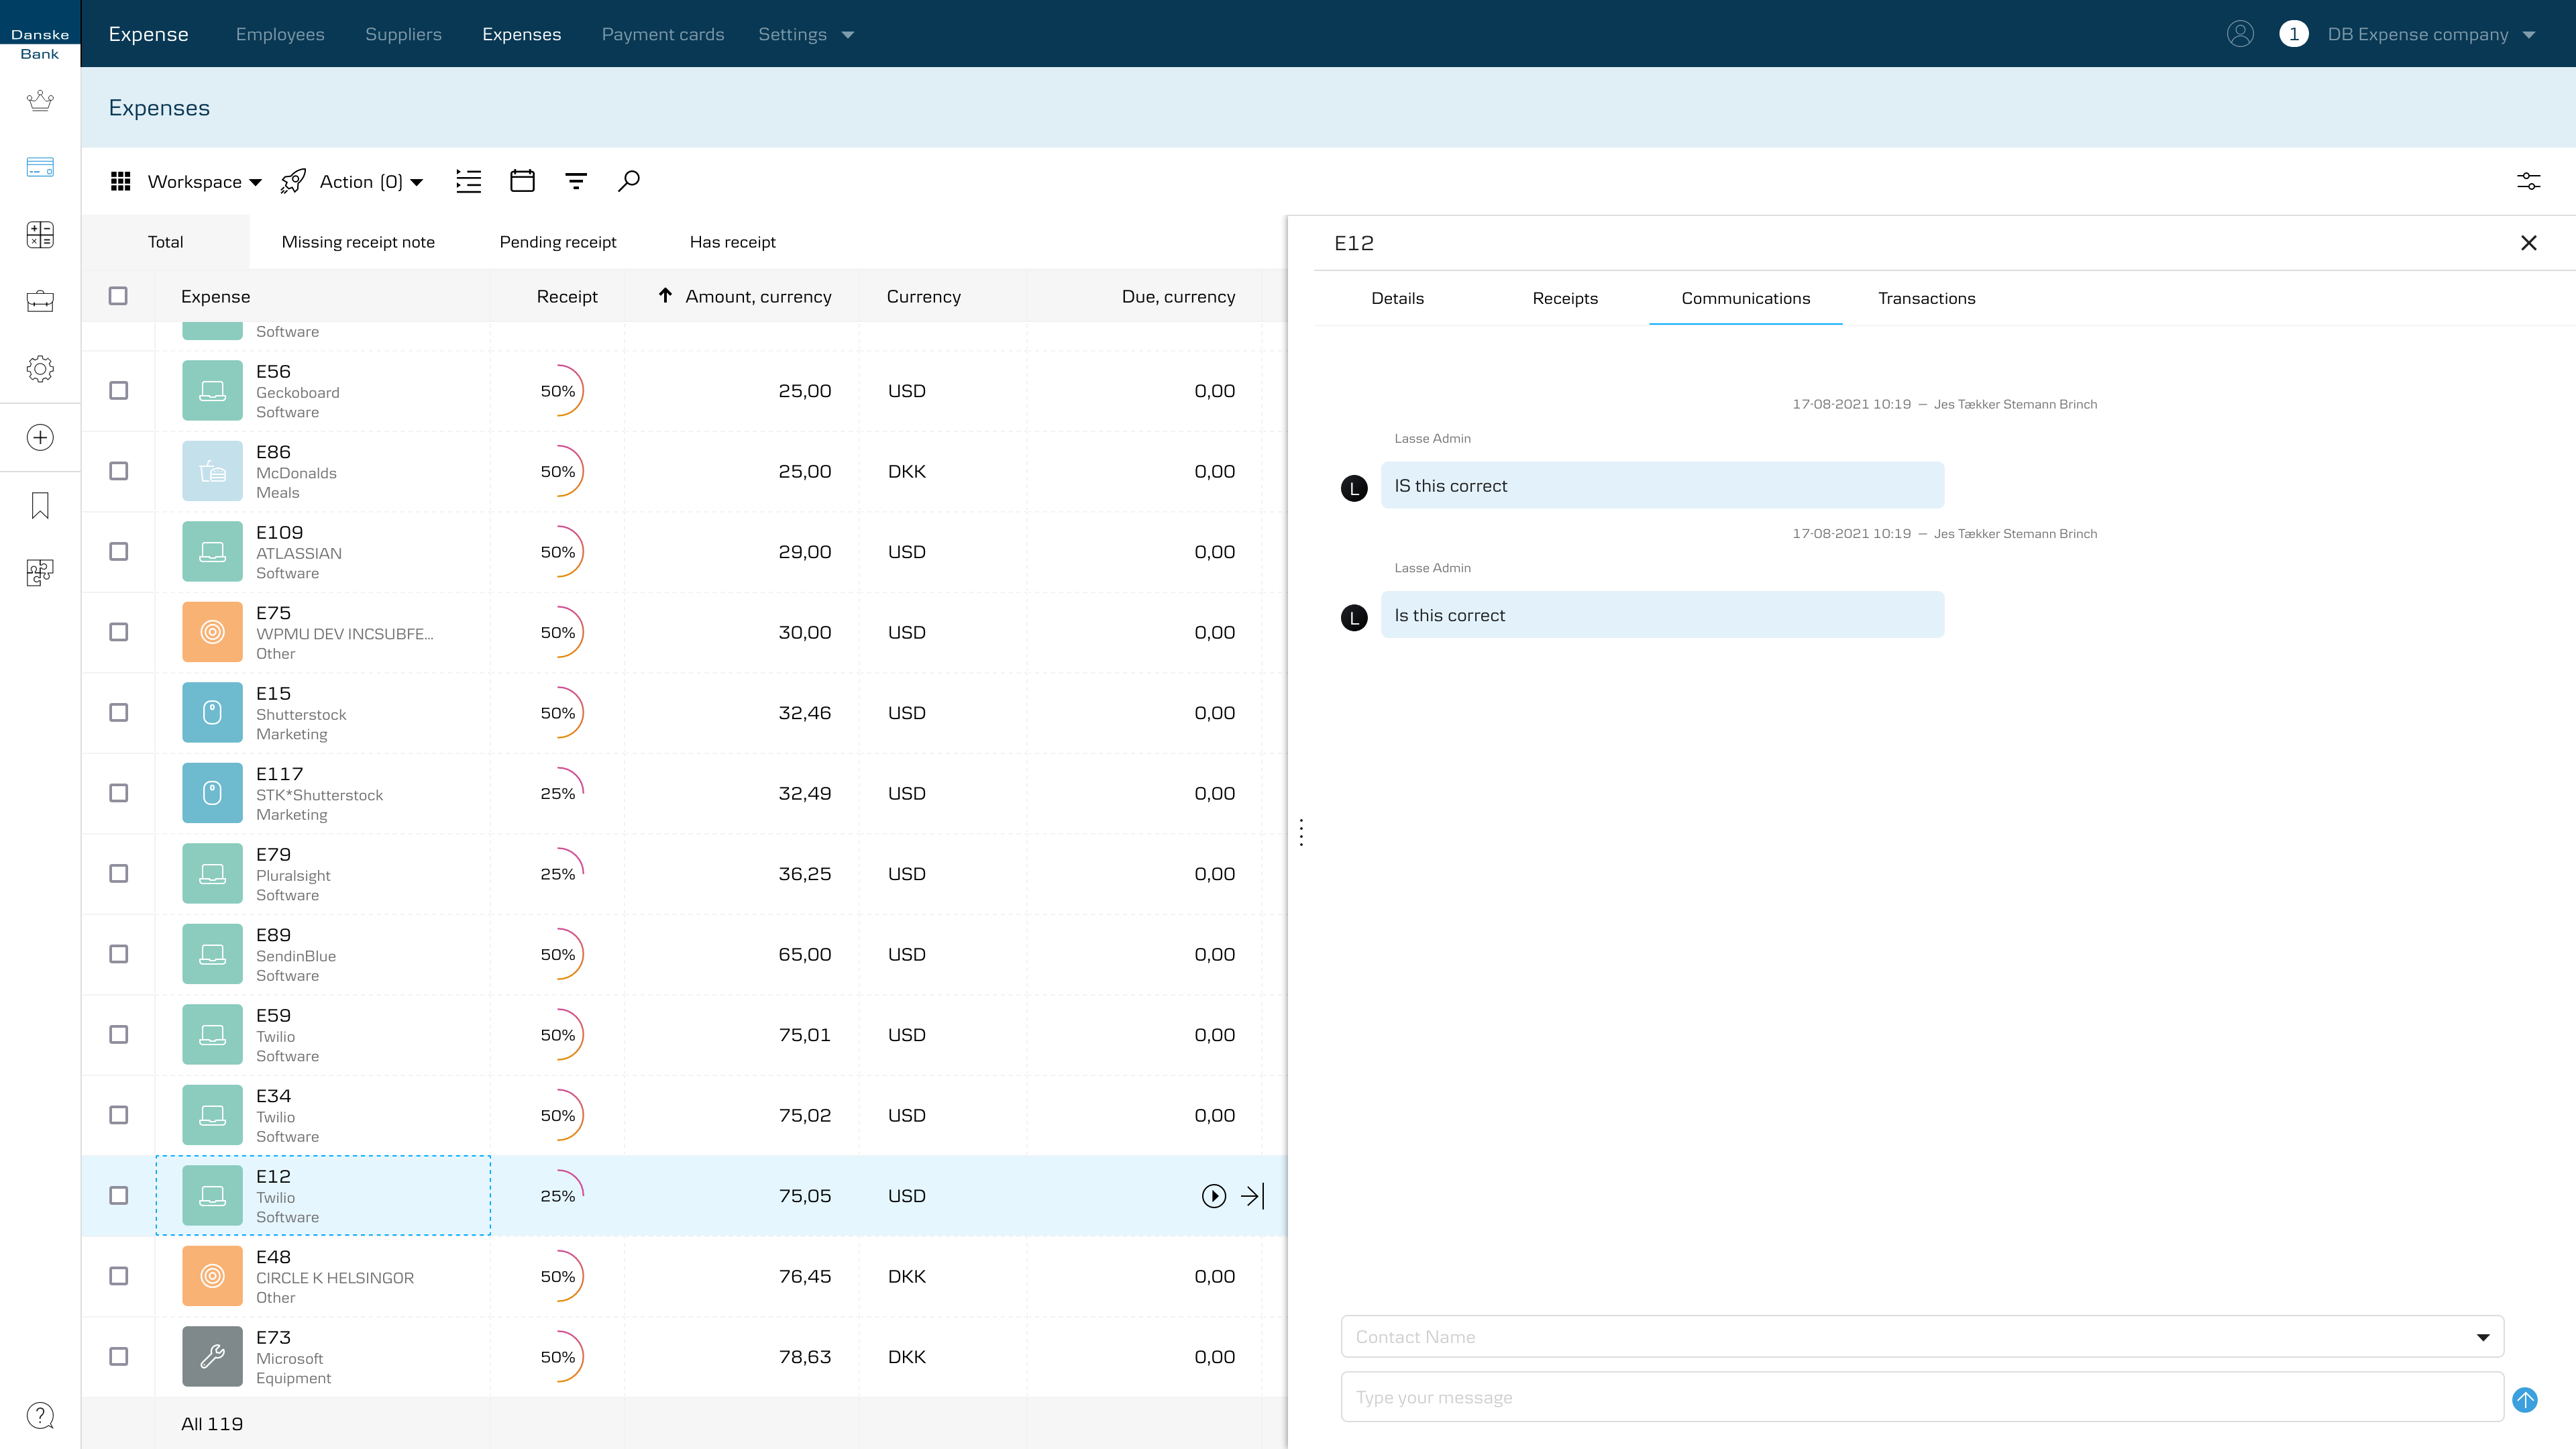The width and height of the screenshot is (2576, 1449).
Task: Check the E48 CIRCLE K HELSINGOR checkbox
Action: pyautogui.click(x=118, y=1276)
